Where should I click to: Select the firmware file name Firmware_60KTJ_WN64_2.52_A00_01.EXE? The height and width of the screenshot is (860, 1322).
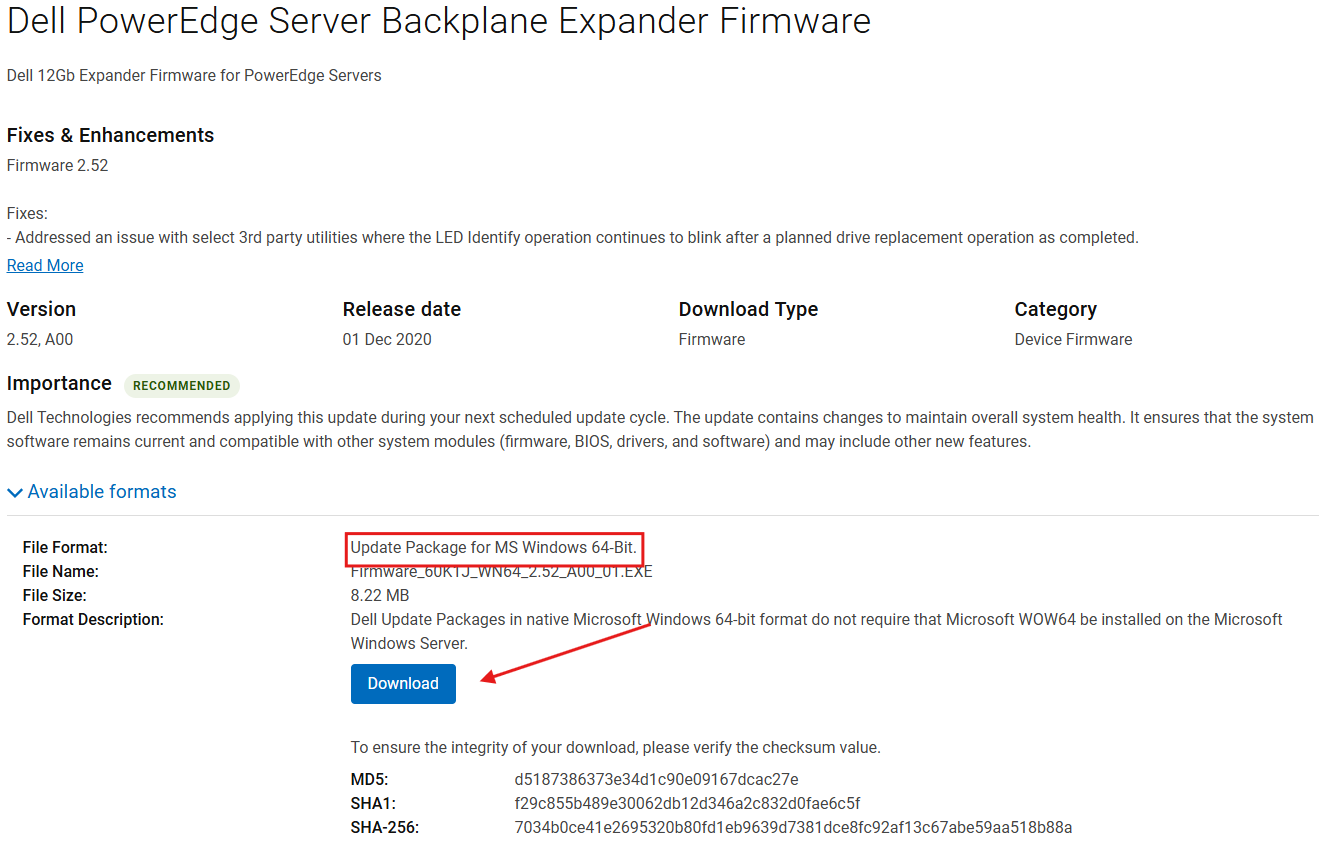pos(501,571)
